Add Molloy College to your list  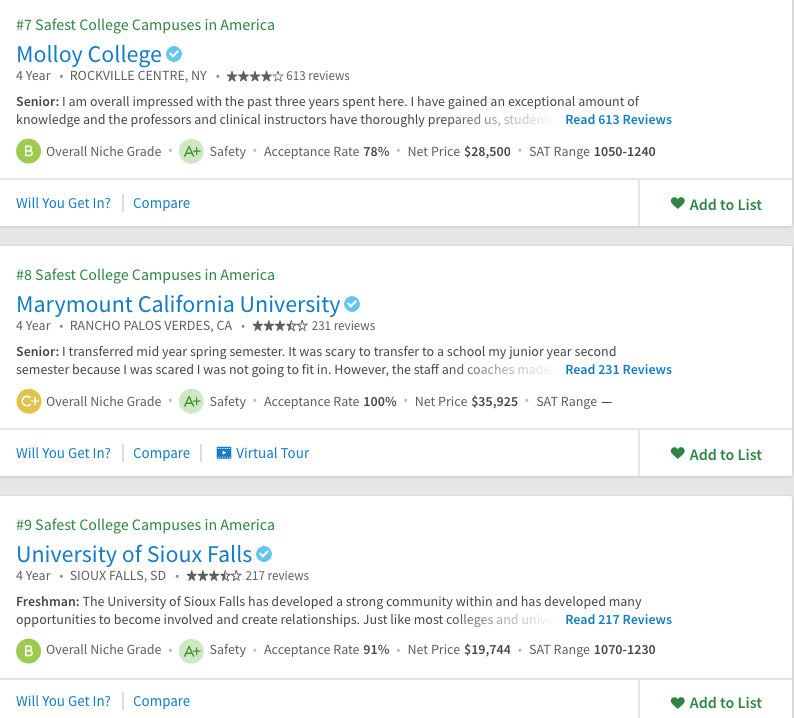(716, 204)
